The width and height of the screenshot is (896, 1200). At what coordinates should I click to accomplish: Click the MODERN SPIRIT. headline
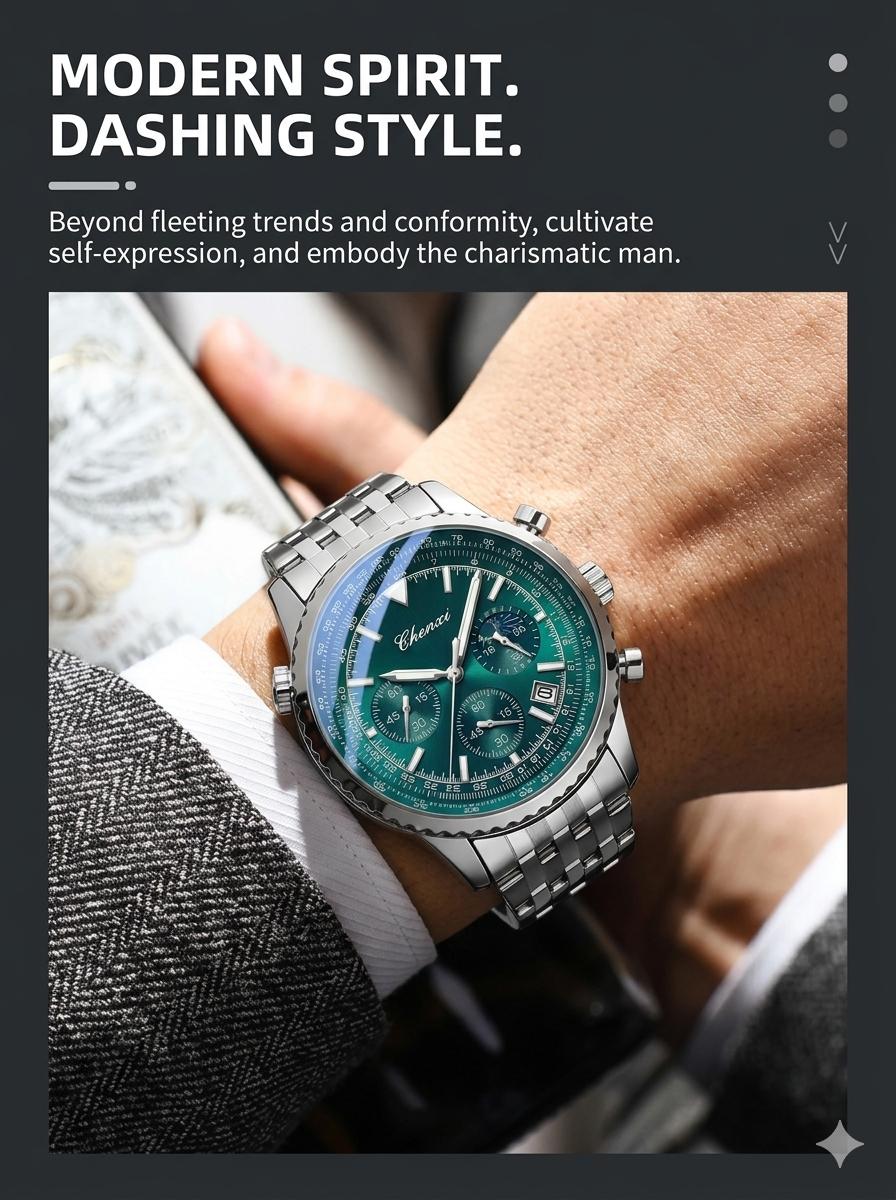(285, 74)
